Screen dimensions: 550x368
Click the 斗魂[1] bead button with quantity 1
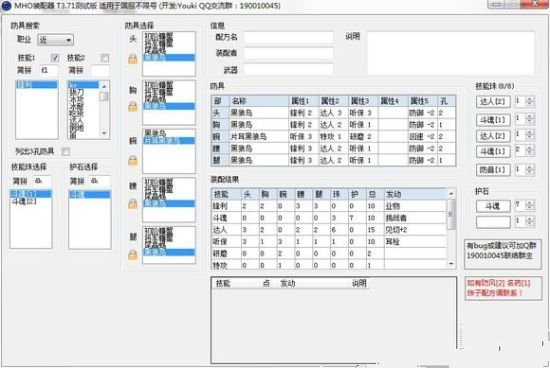click(x=493, y=120)
